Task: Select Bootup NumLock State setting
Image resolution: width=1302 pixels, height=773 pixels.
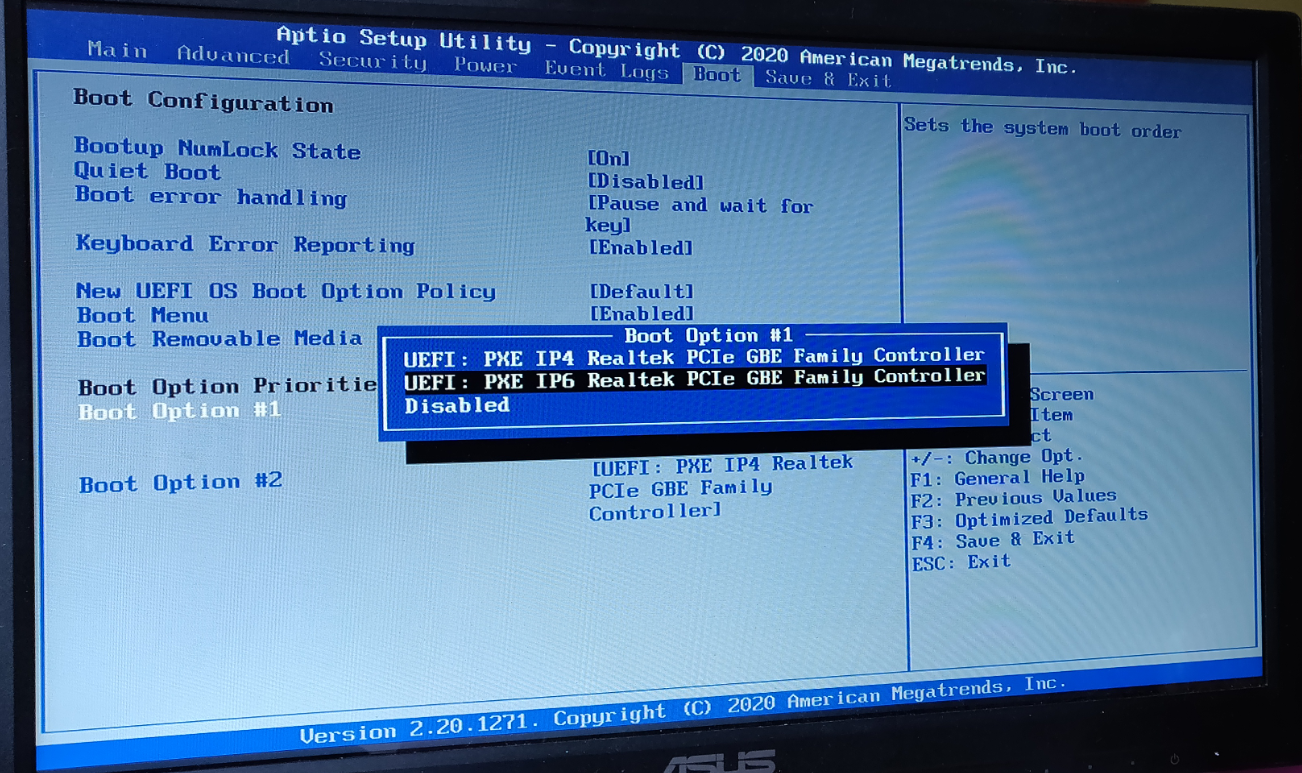Action: 217,148
